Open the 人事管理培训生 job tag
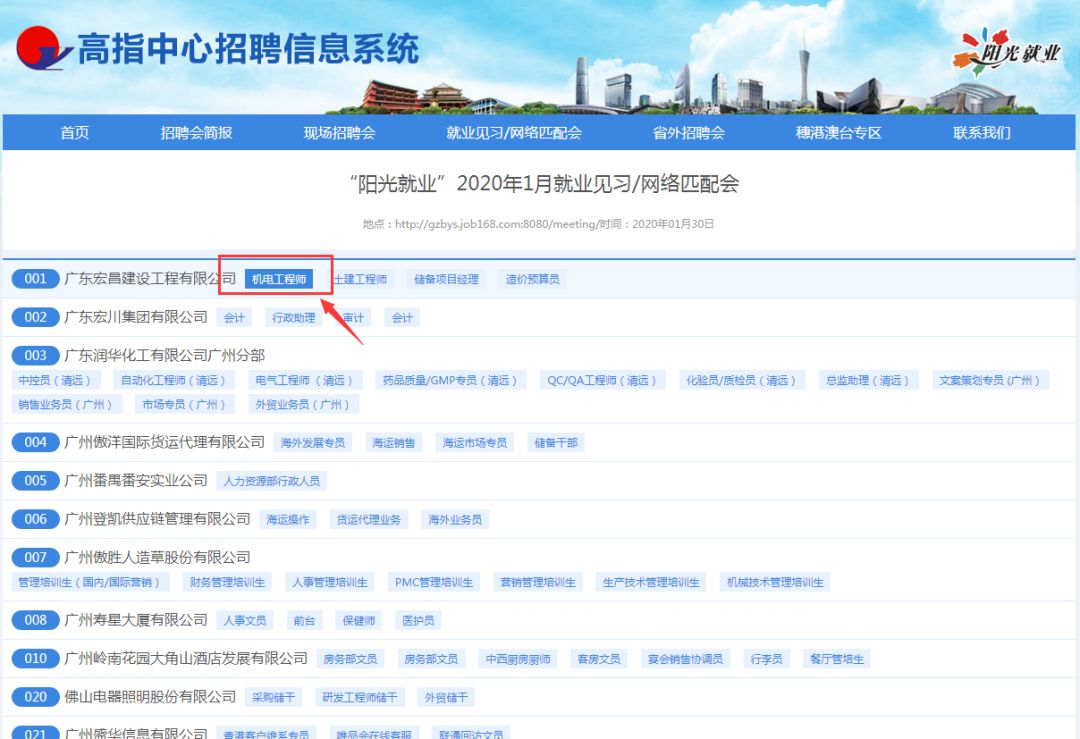The image size is (1080, 739). click(330, 583)
